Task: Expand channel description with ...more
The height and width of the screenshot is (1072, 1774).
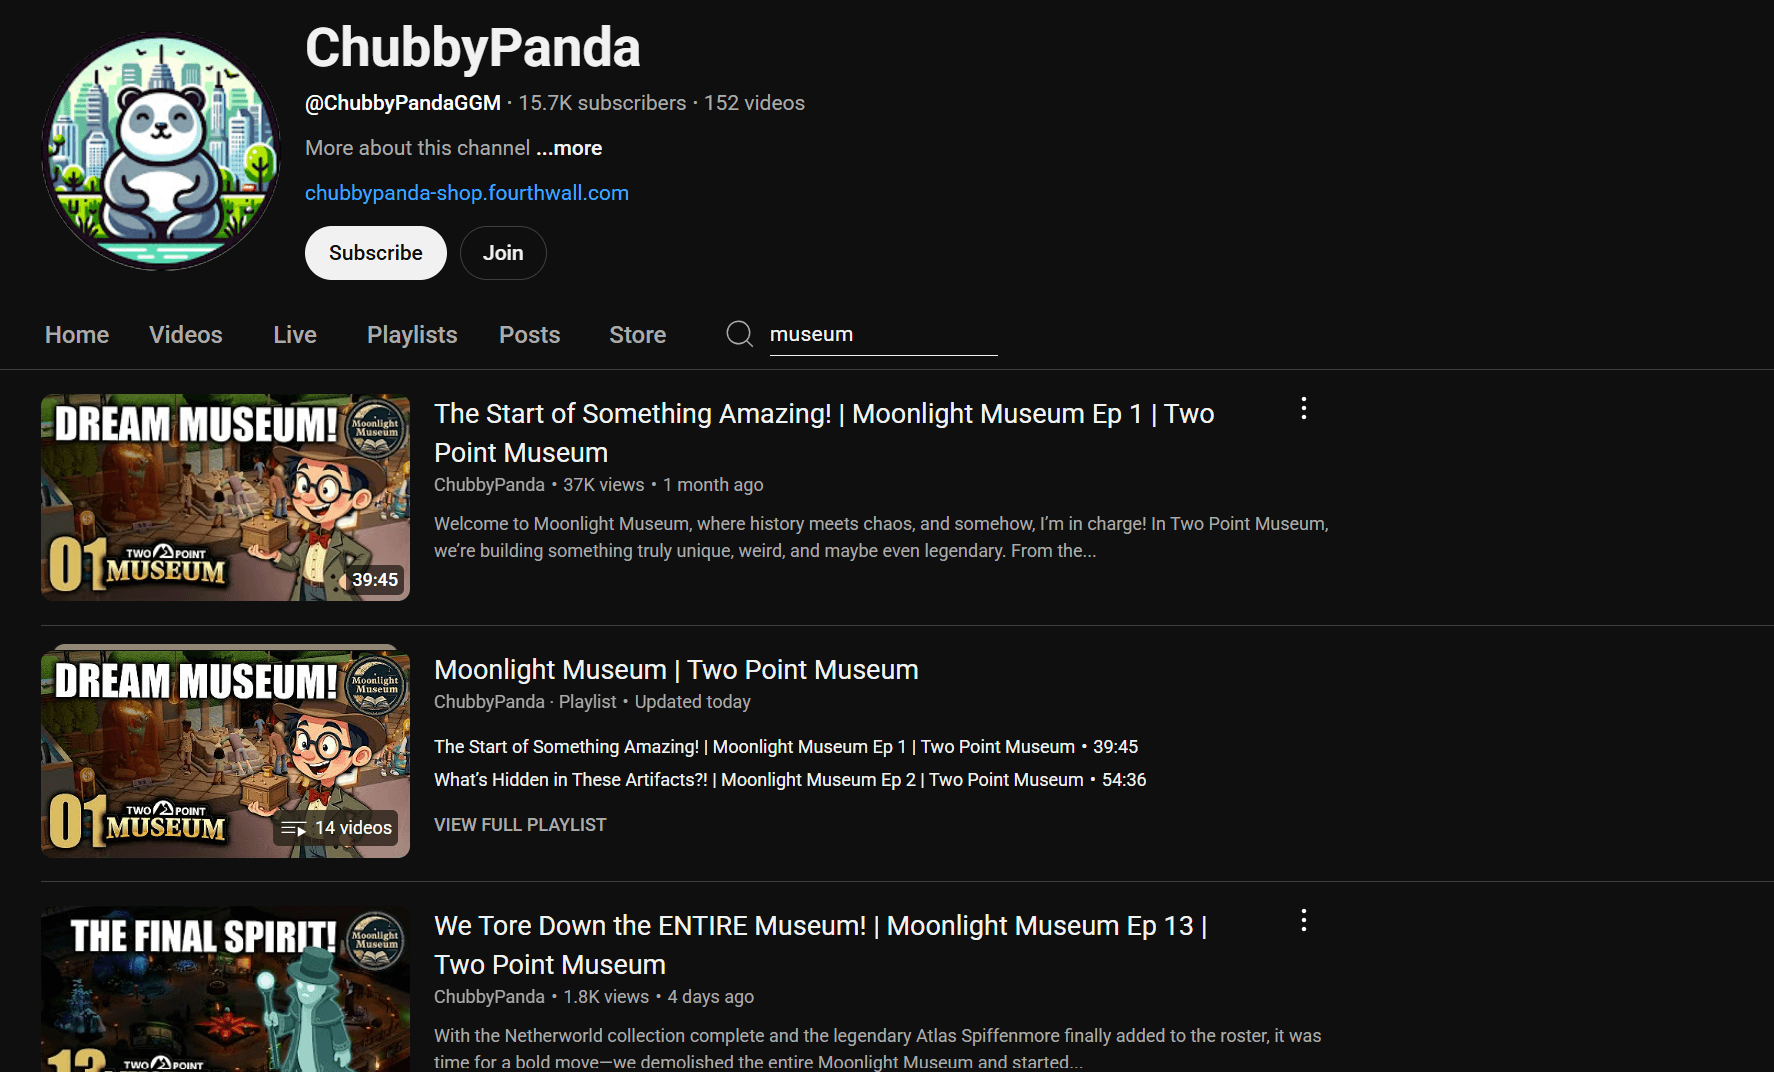Action: 569,148
